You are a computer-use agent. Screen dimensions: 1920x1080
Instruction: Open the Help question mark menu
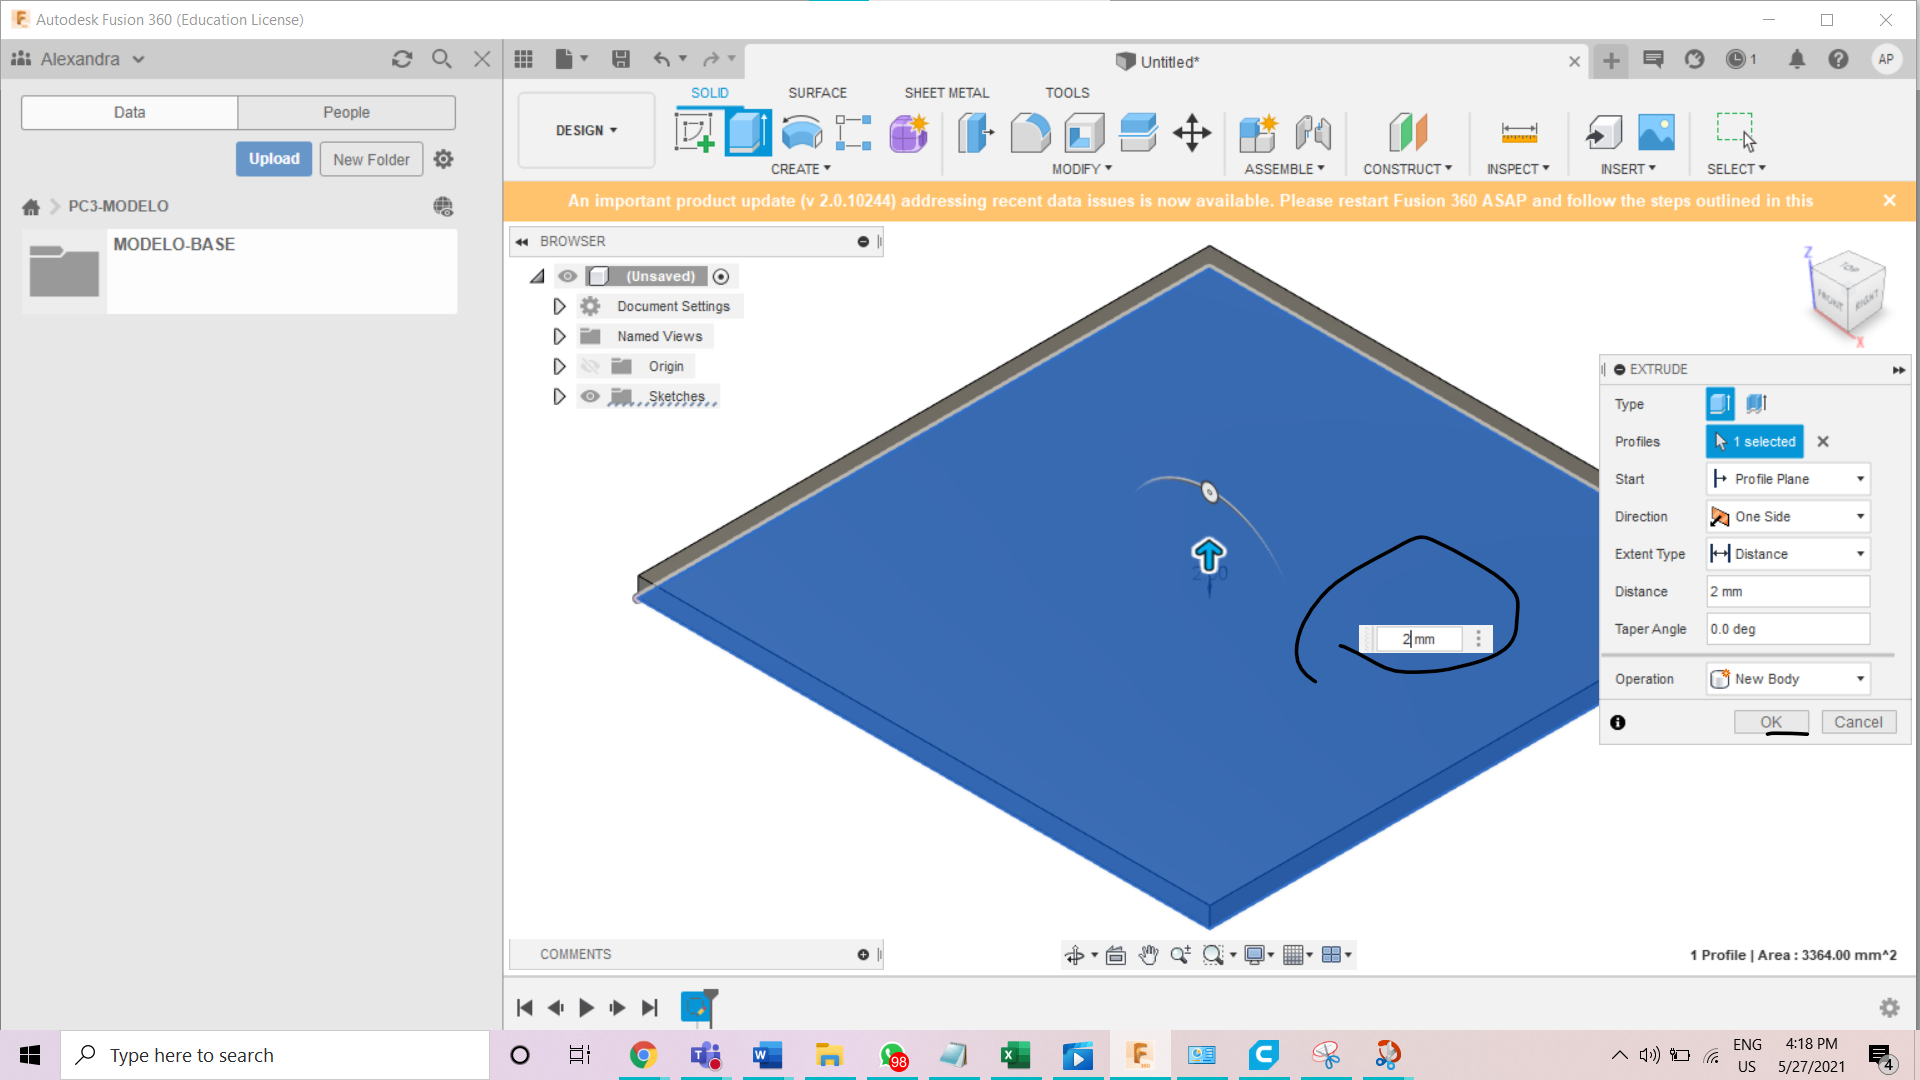pos(1838,59)
